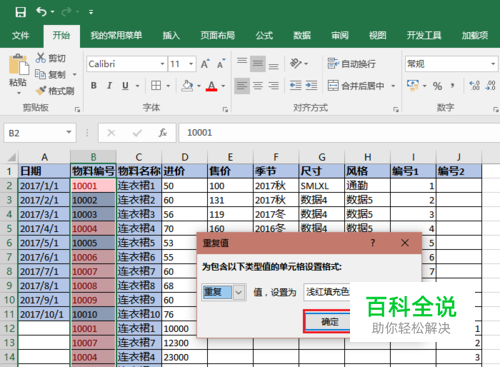
Task: Open the 我的常用菜单 tab
Action: pyautogui.click(x=116, y=35)
